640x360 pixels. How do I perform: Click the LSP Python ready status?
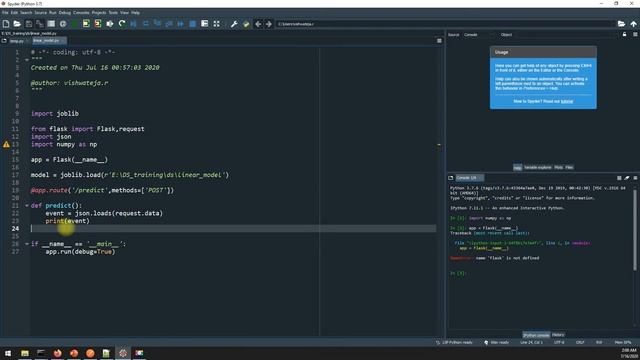click(454, 342)
